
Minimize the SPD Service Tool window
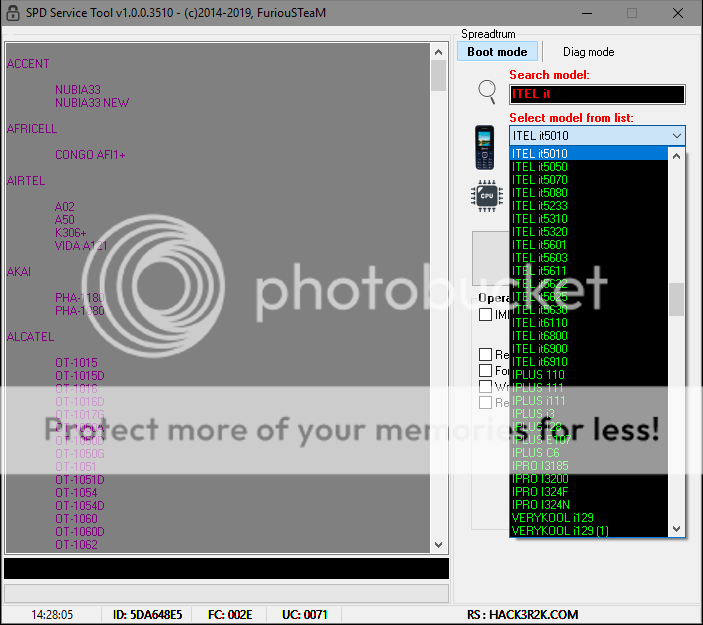tap(587, 13)
